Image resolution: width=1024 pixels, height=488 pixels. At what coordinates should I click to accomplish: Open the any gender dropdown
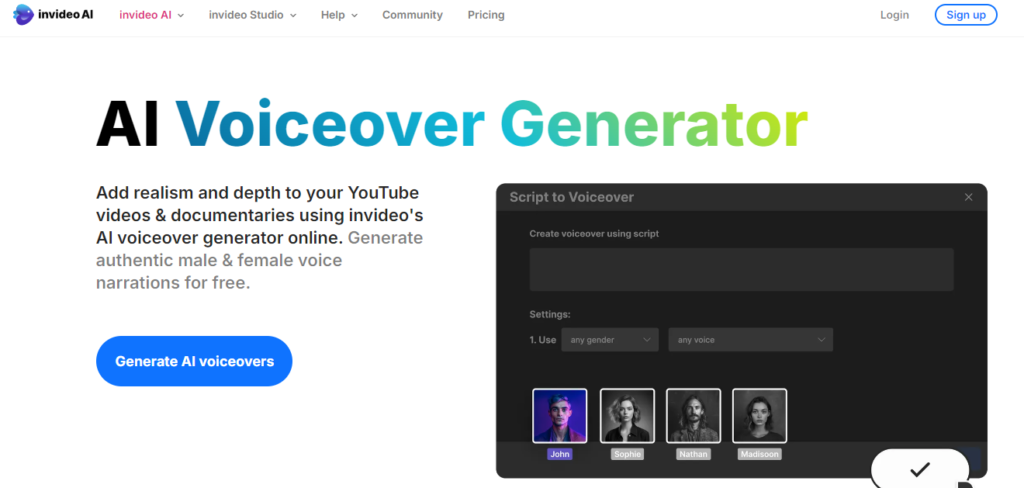[x=610, y=340]
